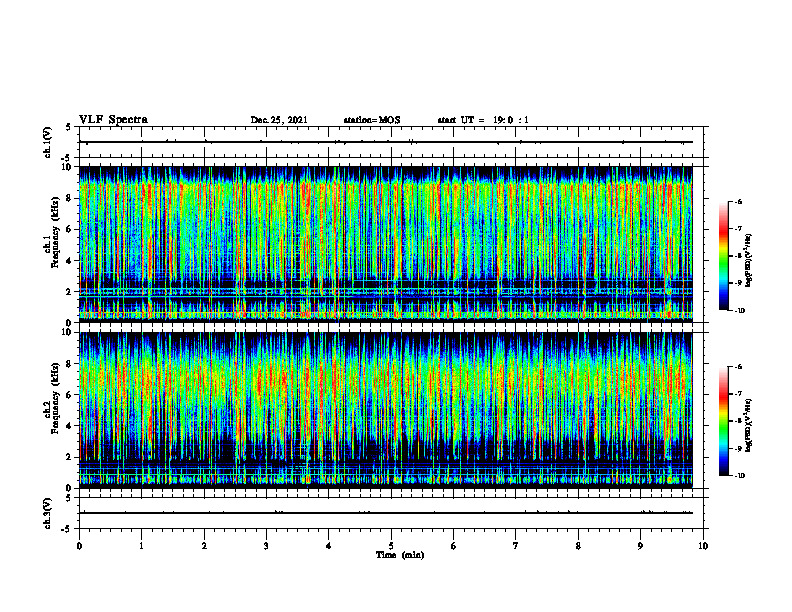Click time axis tick label "3"
The width and height of the screenshot is (792, 612).
tap(266, 546)
